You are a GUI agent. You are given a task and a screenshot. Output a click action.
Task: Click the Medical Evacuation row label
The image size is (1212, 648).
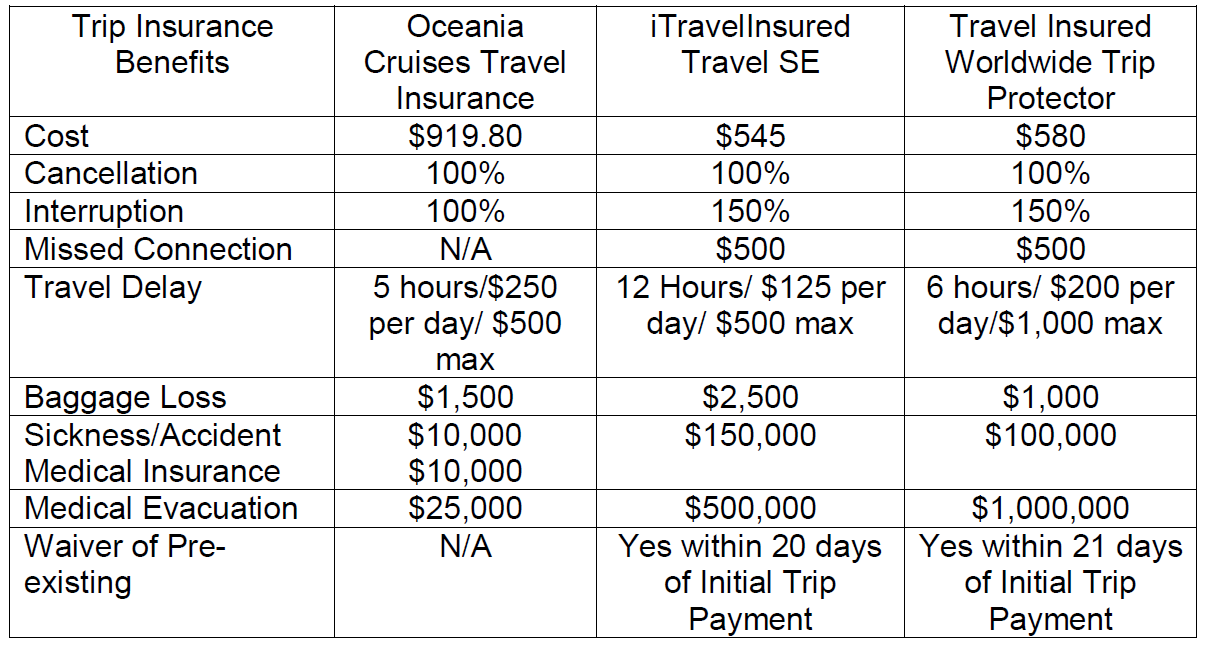(x=161, y=508)
